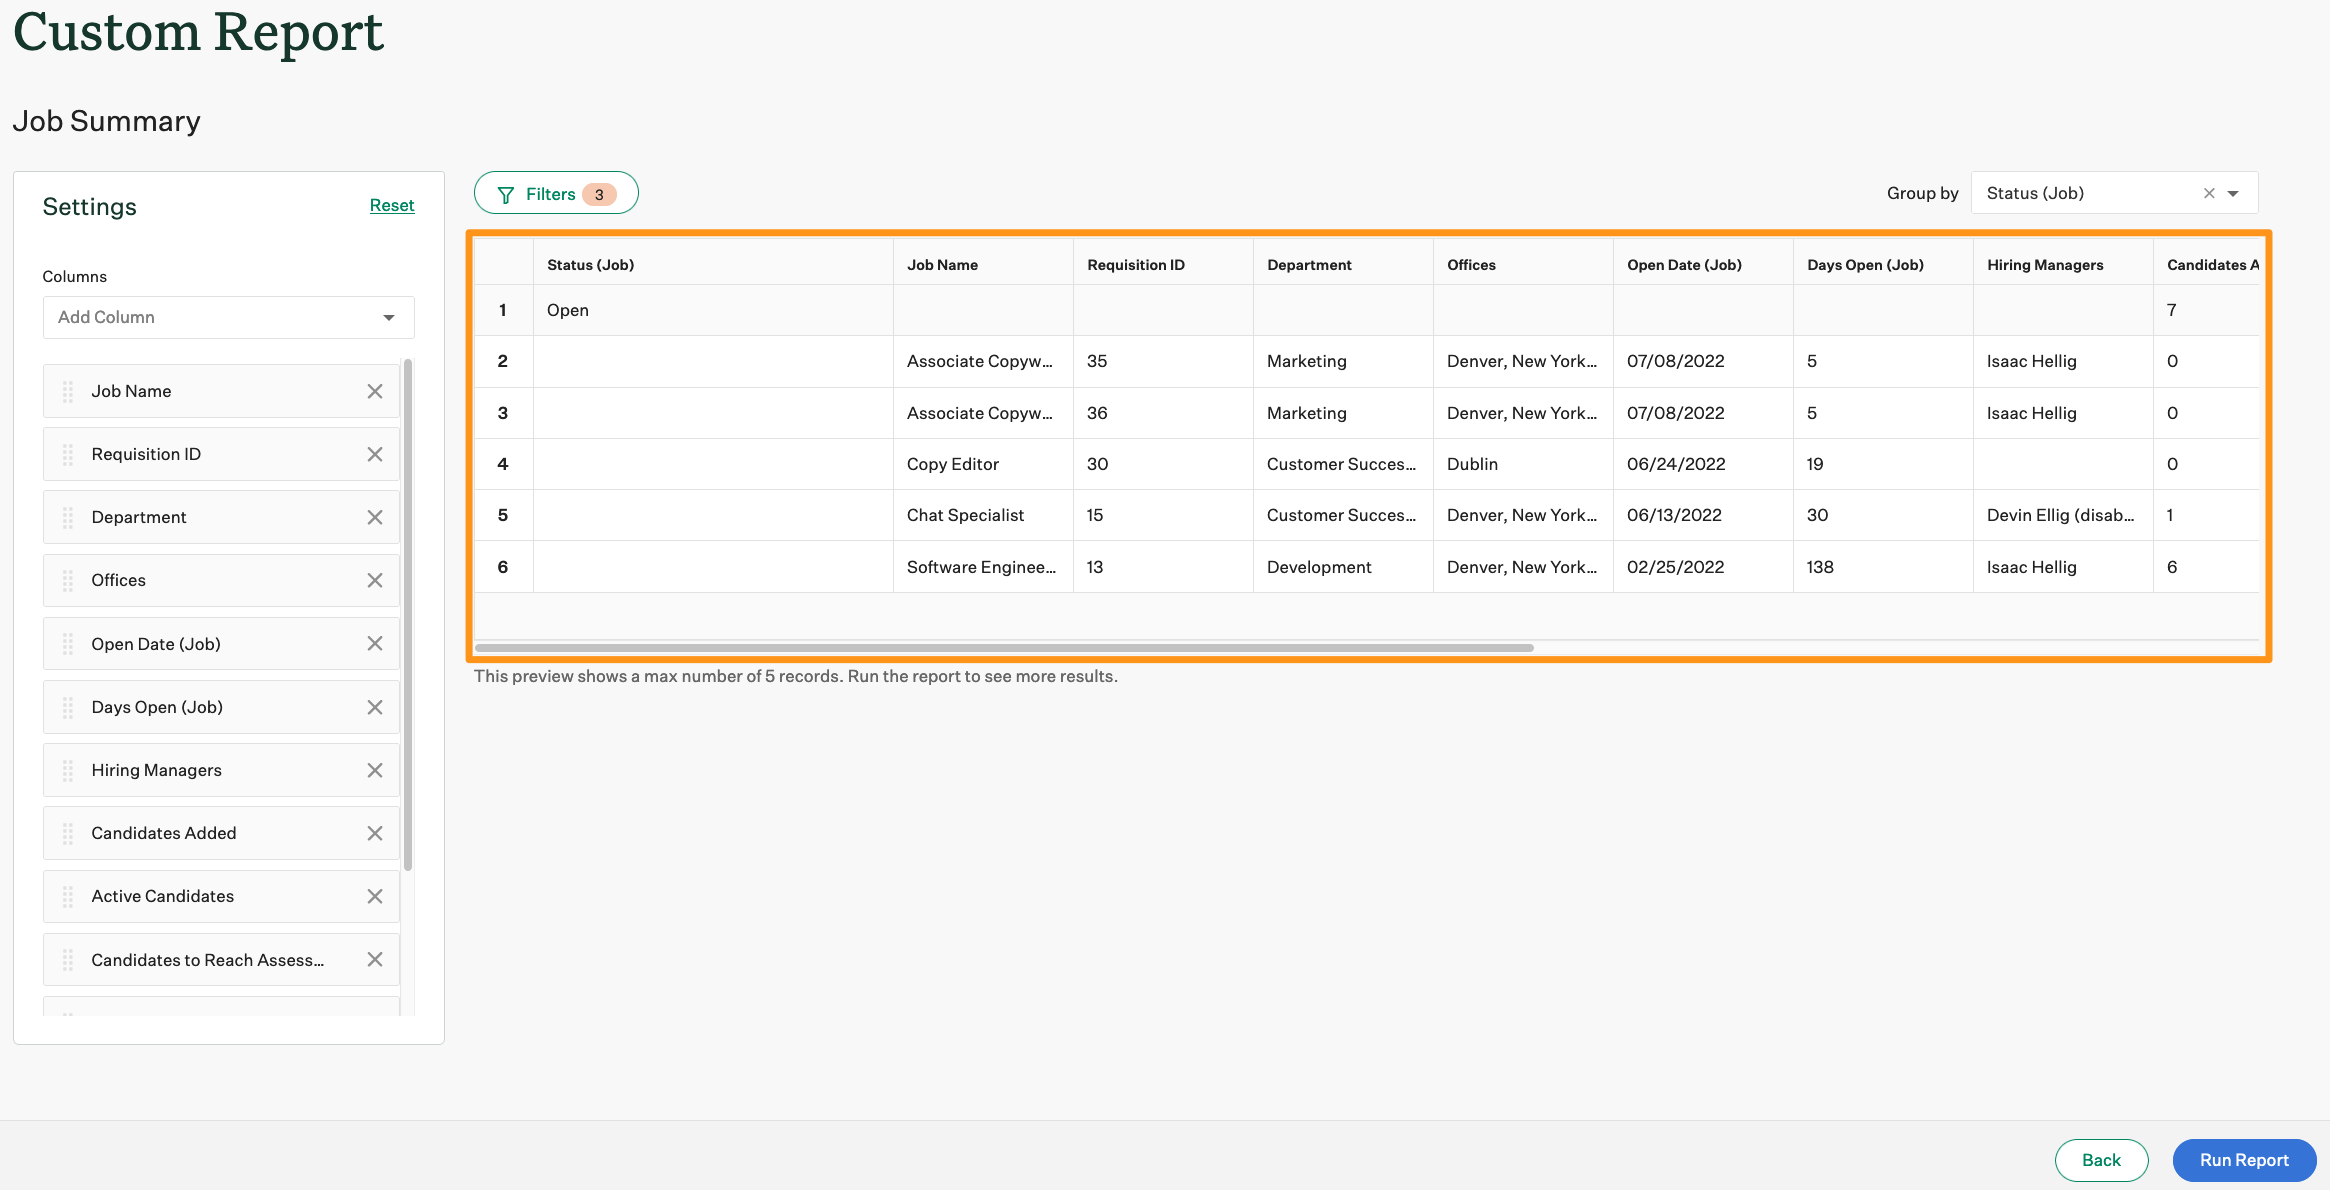Reset the report settings
Image resolution: width=2330 pixels, height=1190 pixels.
(392, 205)
